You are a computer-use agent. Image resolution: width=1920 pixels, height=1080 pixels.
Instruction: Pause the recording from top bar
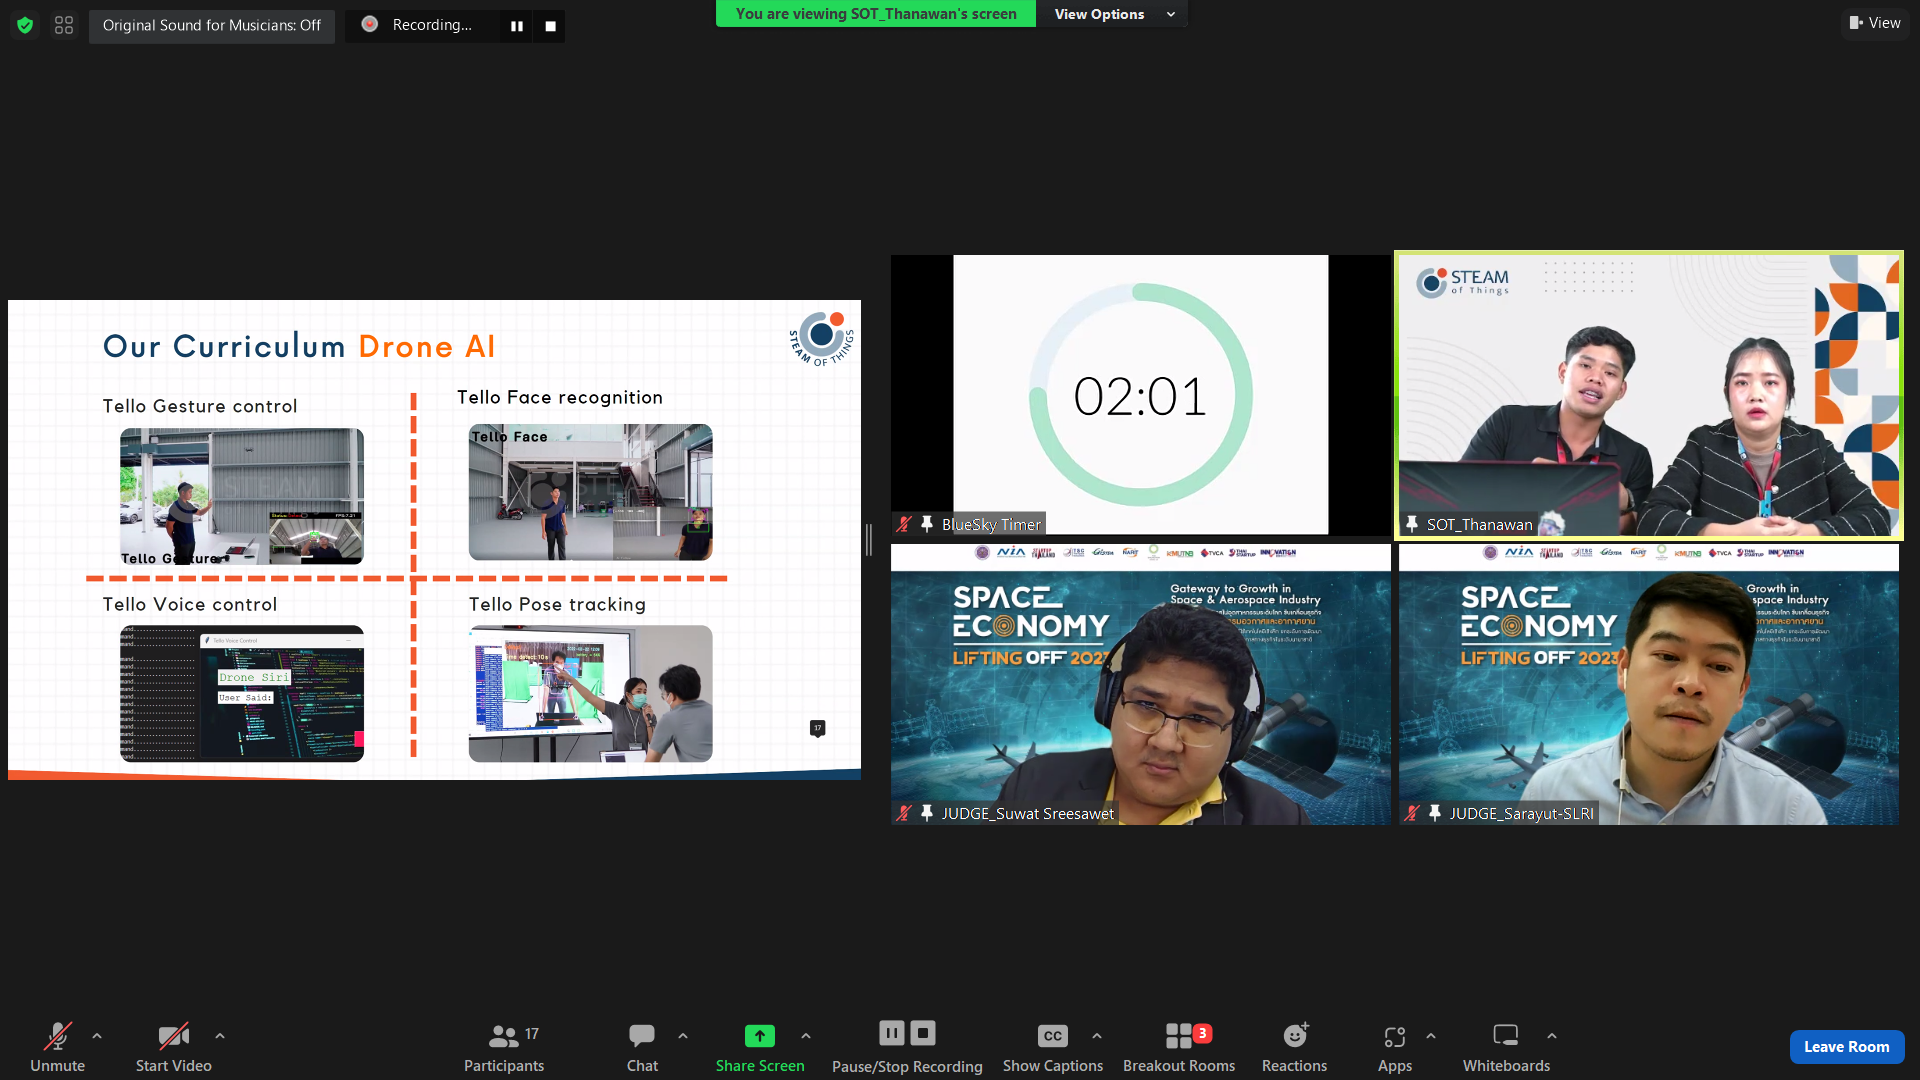tap(517, 26)
